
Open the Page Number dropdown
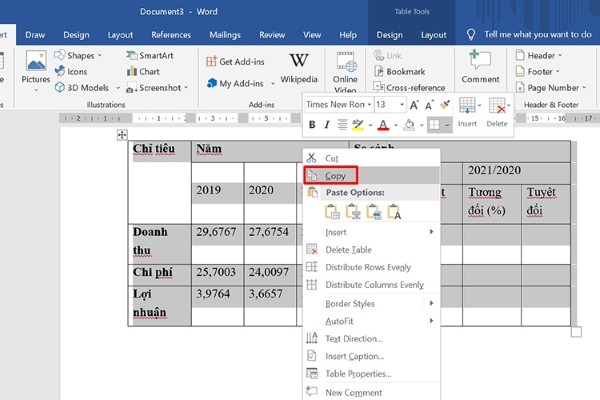pyautogui.click(x=551, y=88)
